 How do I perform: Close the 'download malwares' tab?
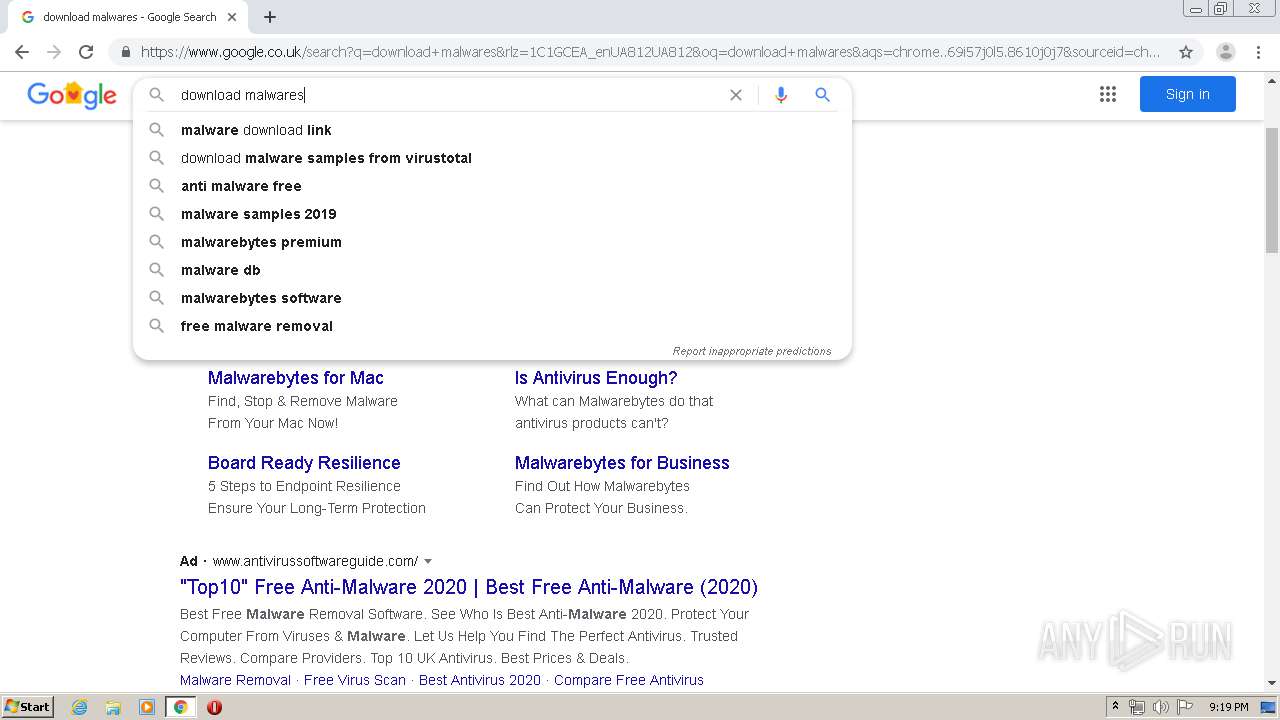pyautogui.click(x=232, y=17)
